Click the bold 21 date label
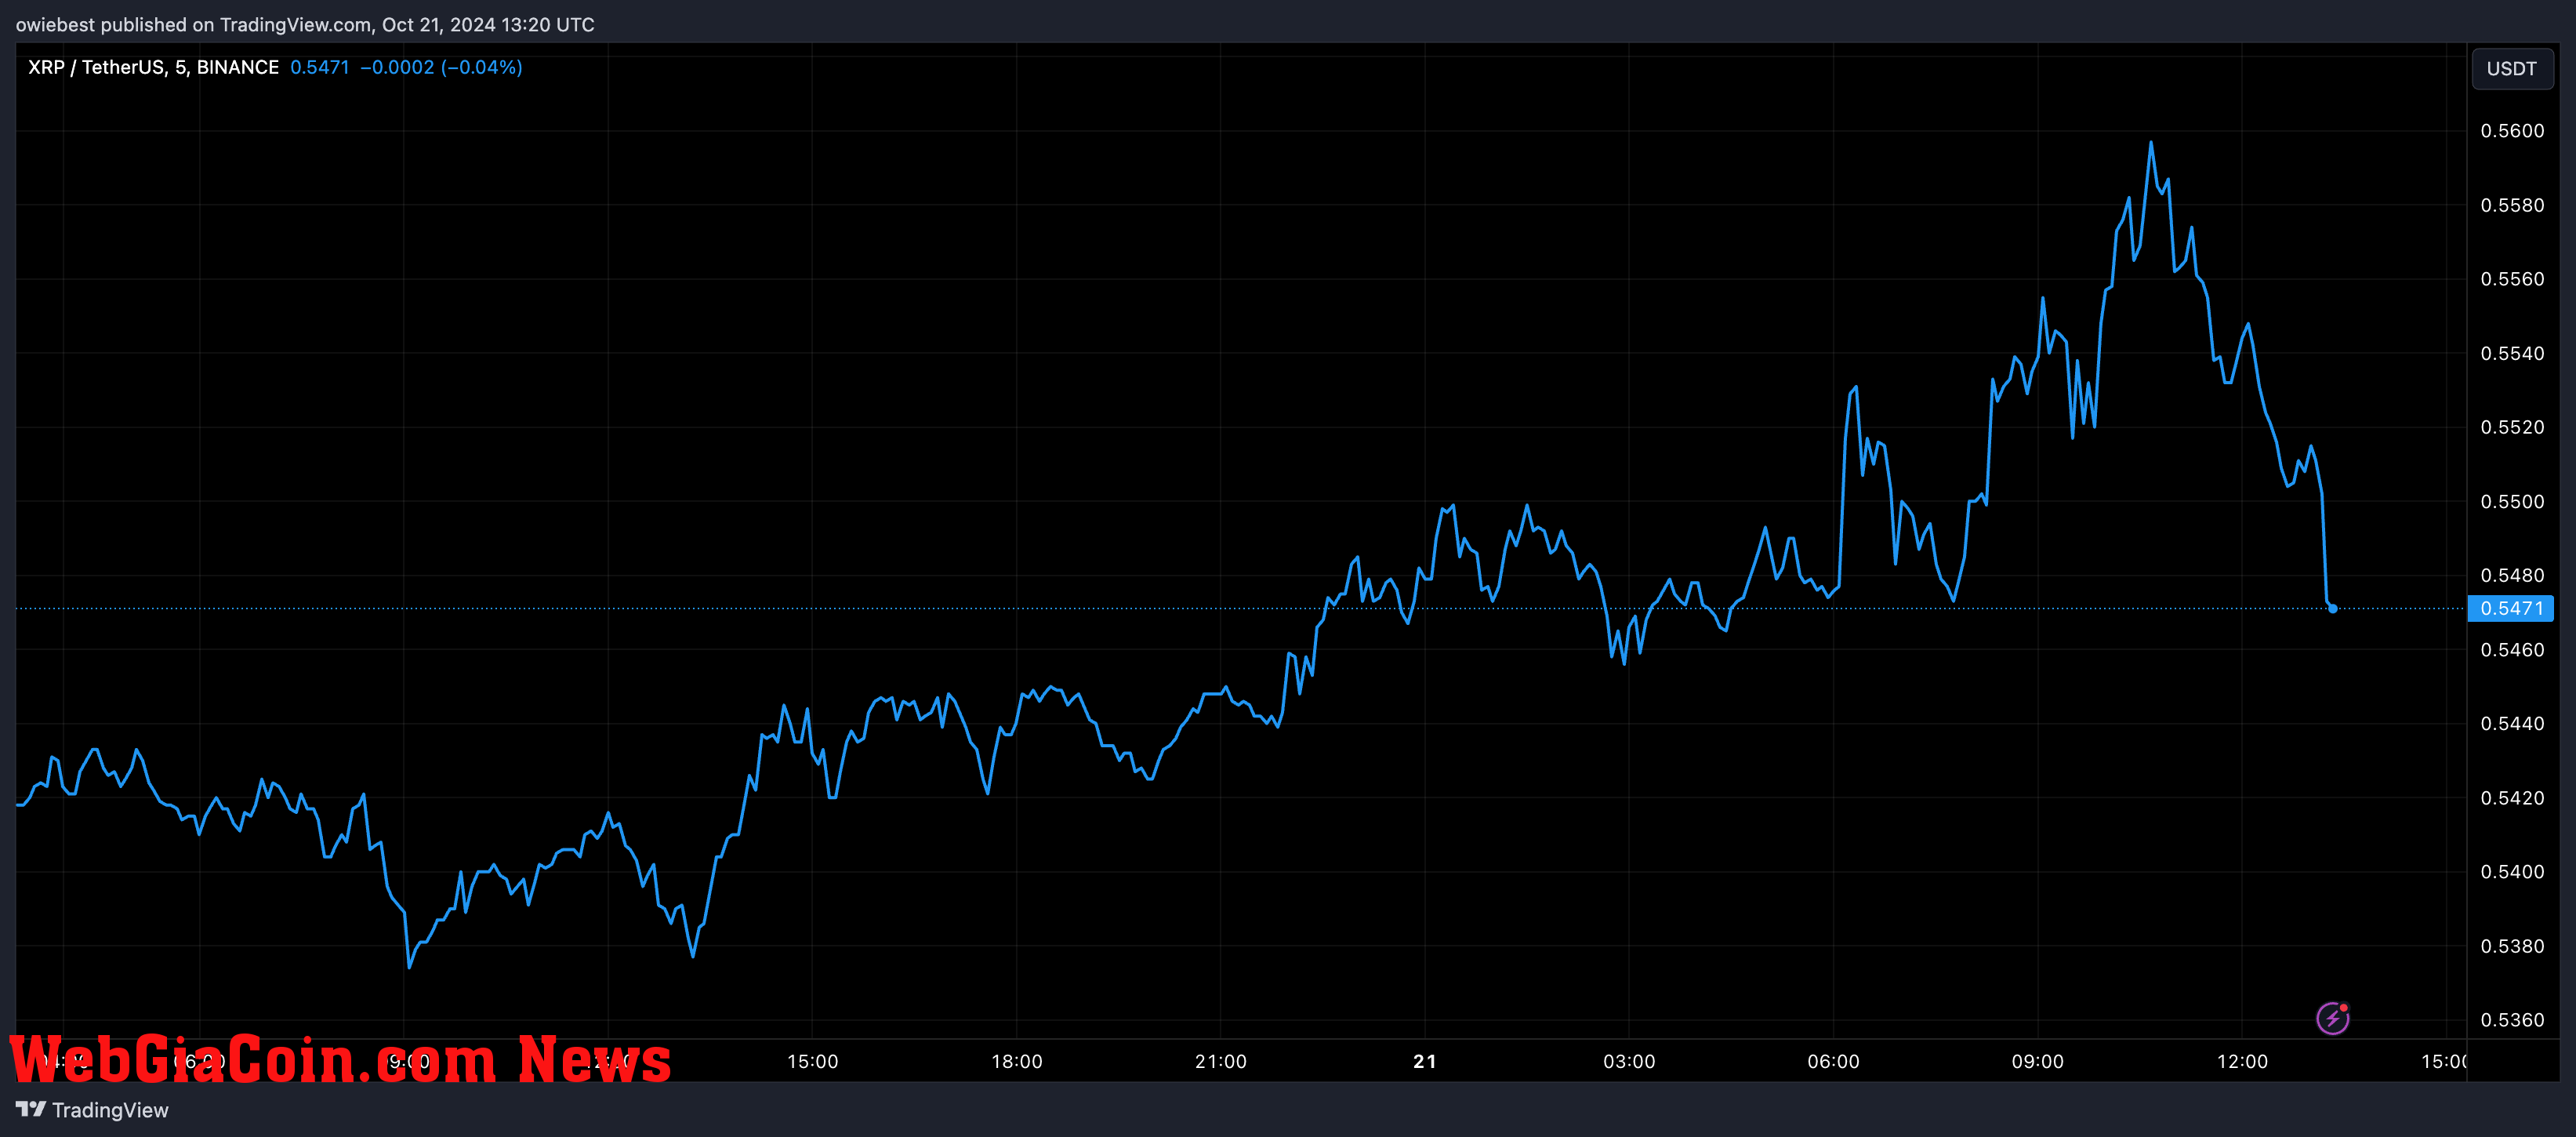2576x1137 pixels. [x=1425, y=1061]
